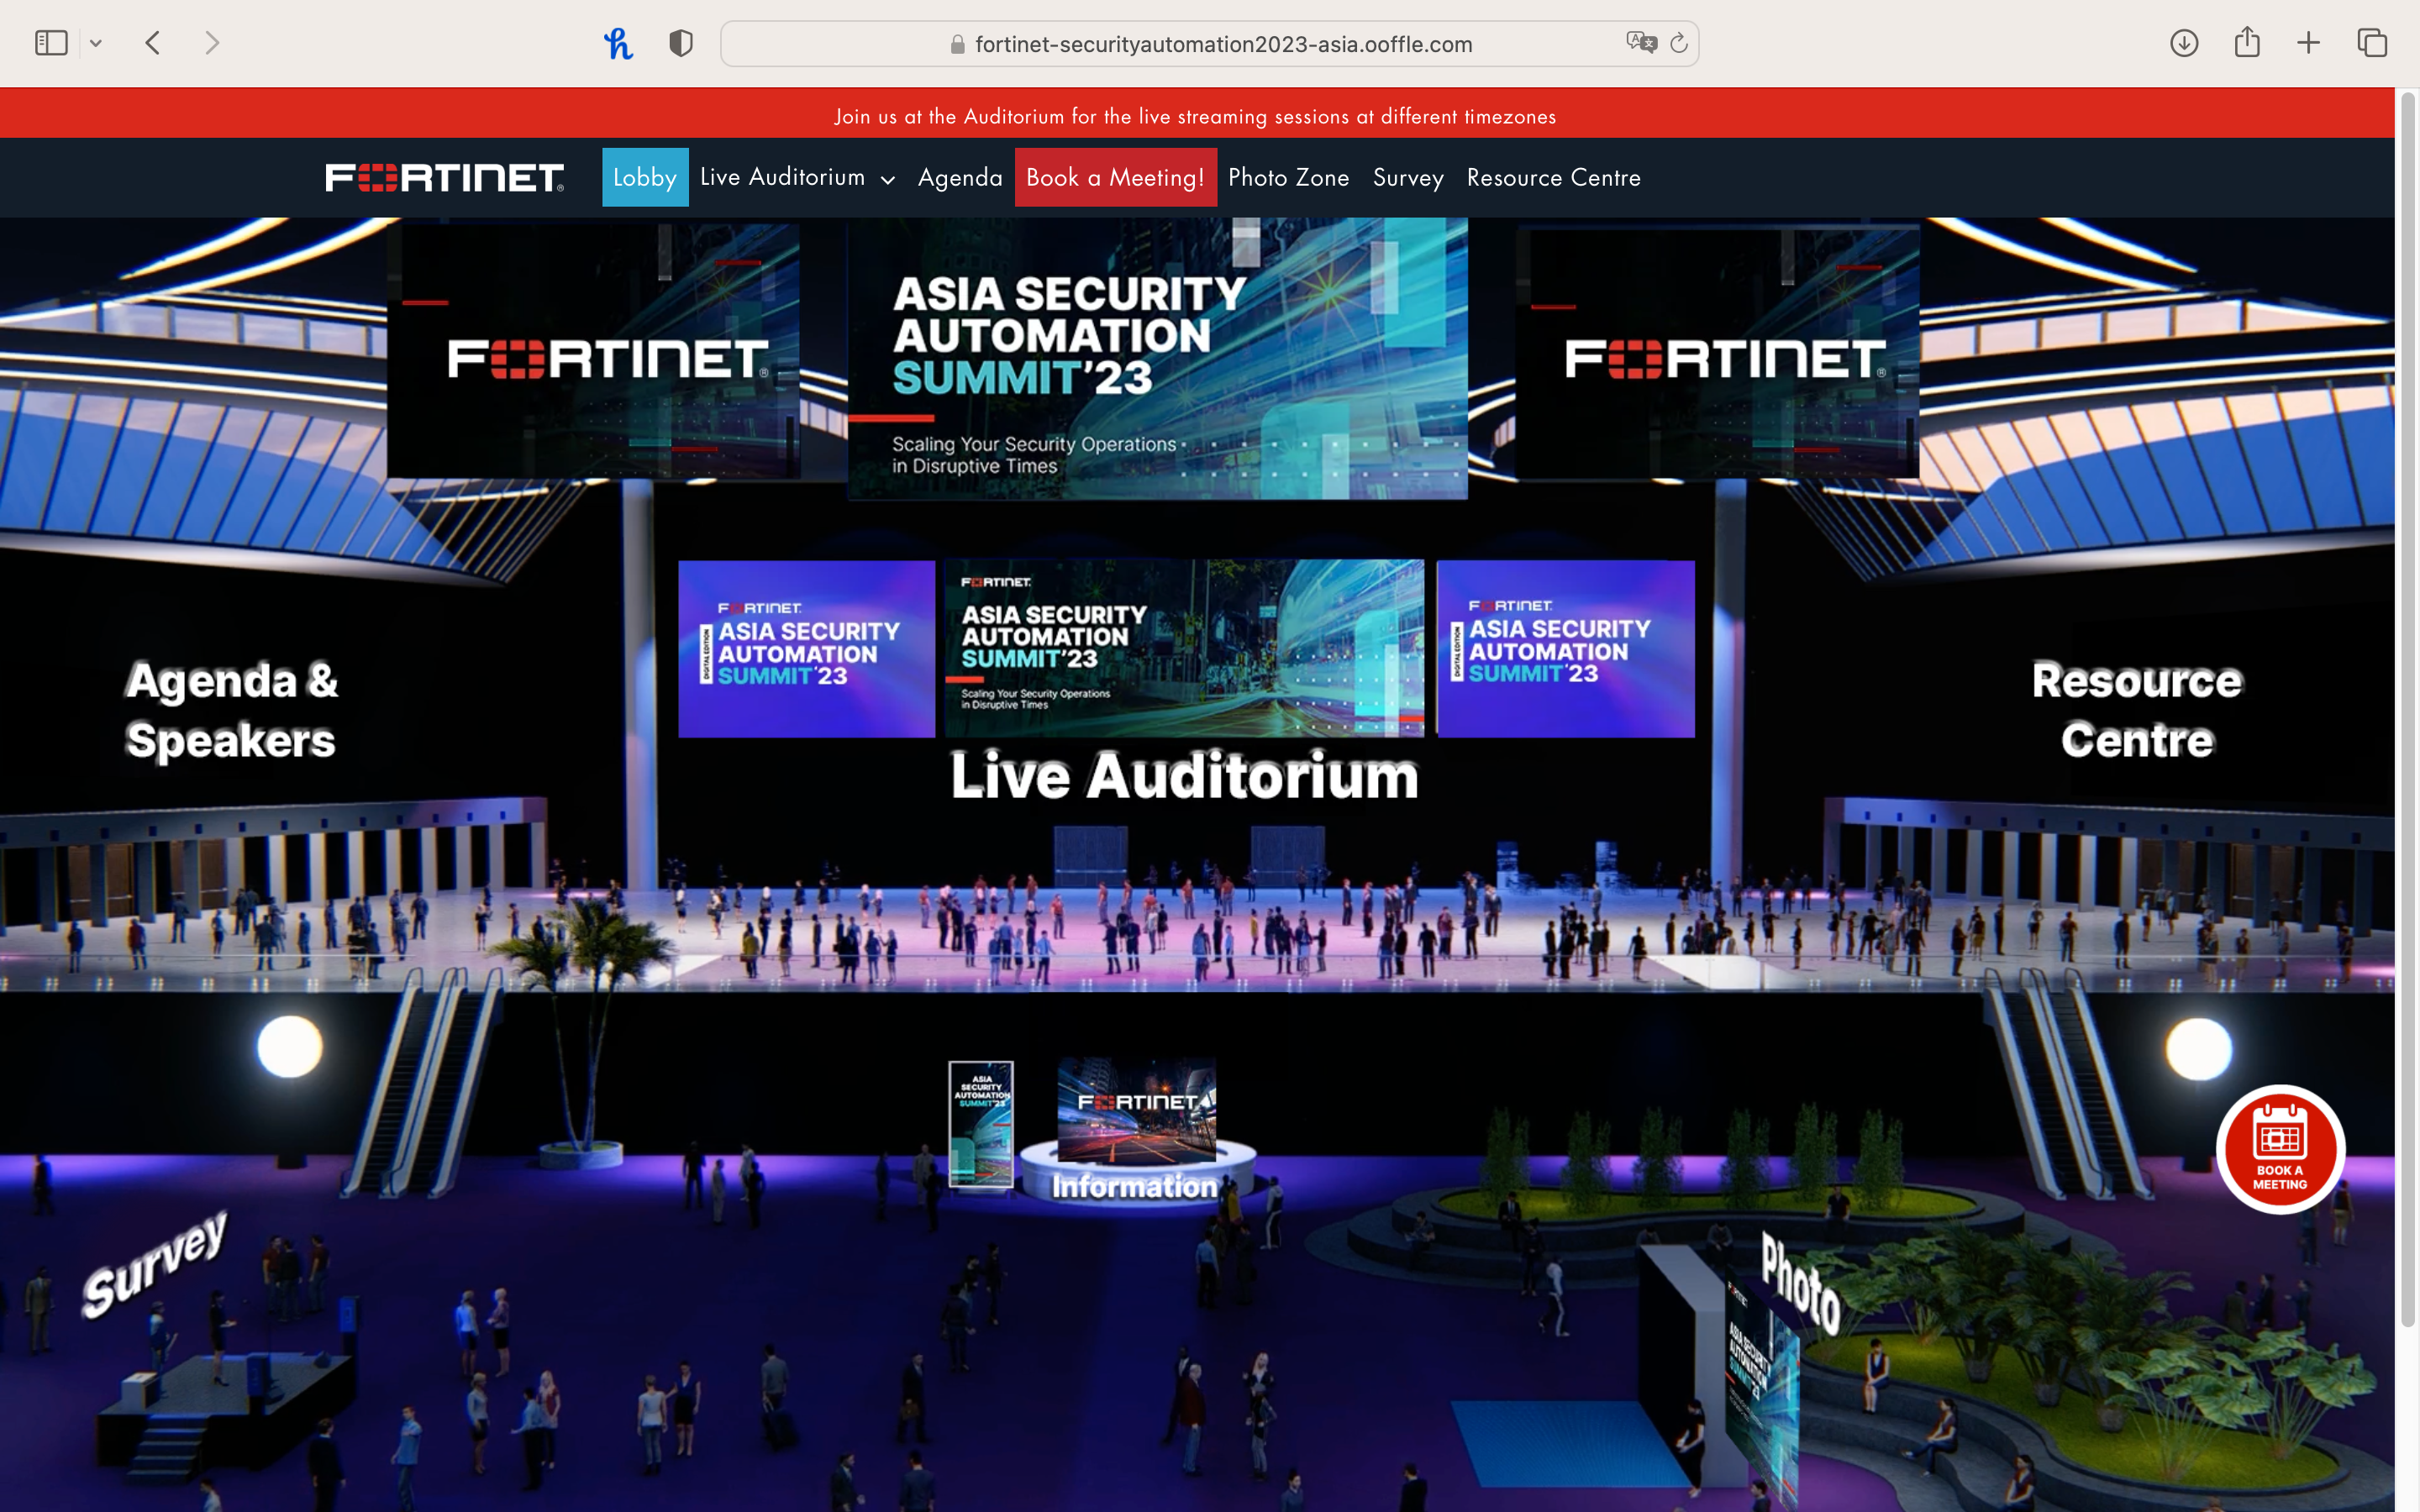The width and height of the screenshot is (2420, 1512).
Task: Expand the Live Auditorium dropdown
Action: tap(887, 180)
